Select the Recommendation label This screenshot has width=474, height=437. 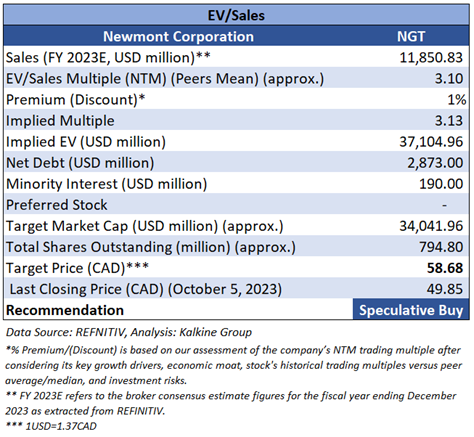click(65, 310)
